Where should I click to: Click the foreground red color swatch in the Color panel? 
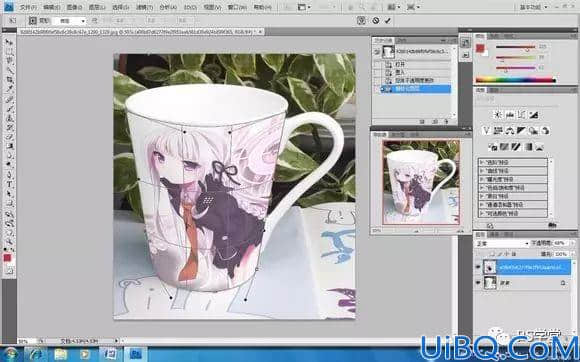(480, 48)
